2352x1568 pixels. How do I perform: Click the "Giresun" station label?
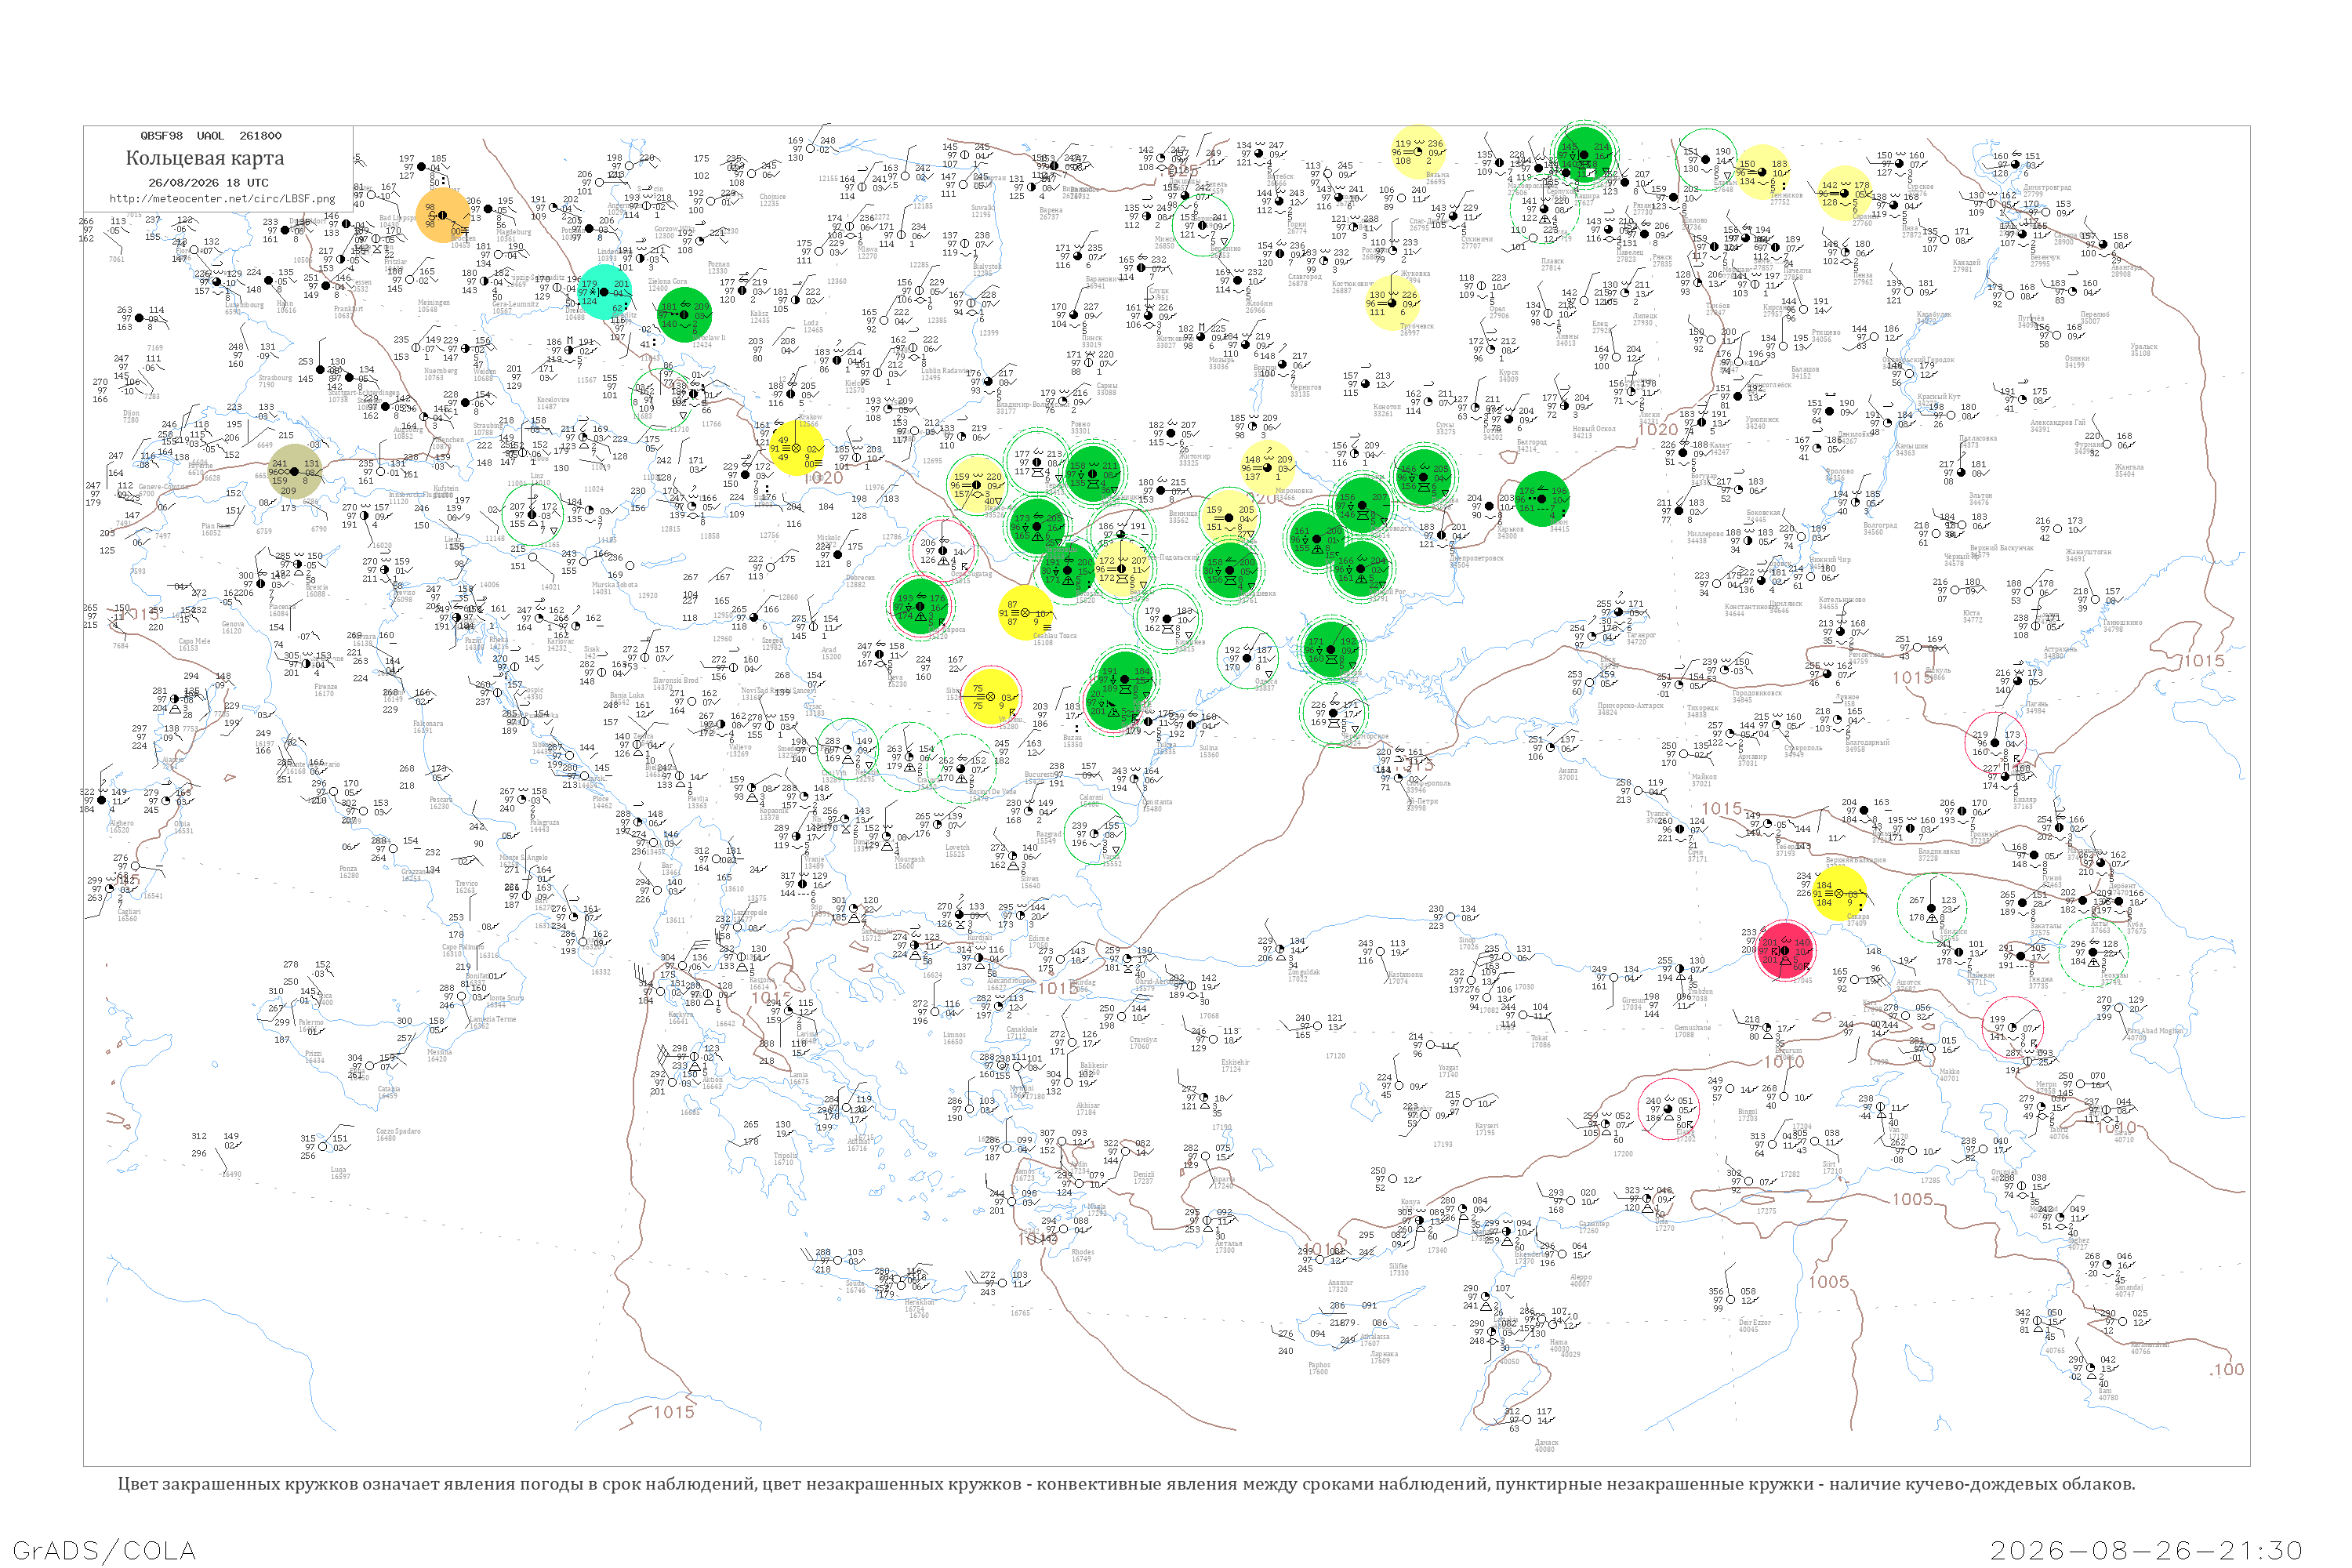[x=1632, y=1000]
